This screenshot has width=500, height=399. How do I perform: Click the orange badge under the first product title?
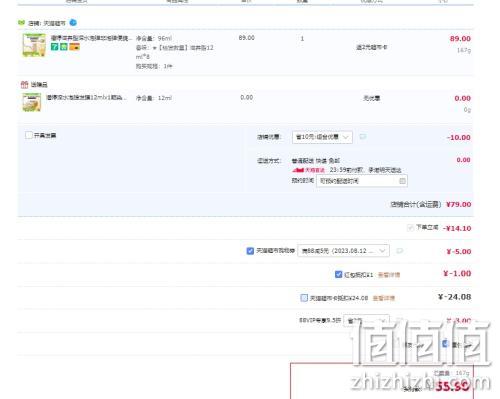point(74,47)
